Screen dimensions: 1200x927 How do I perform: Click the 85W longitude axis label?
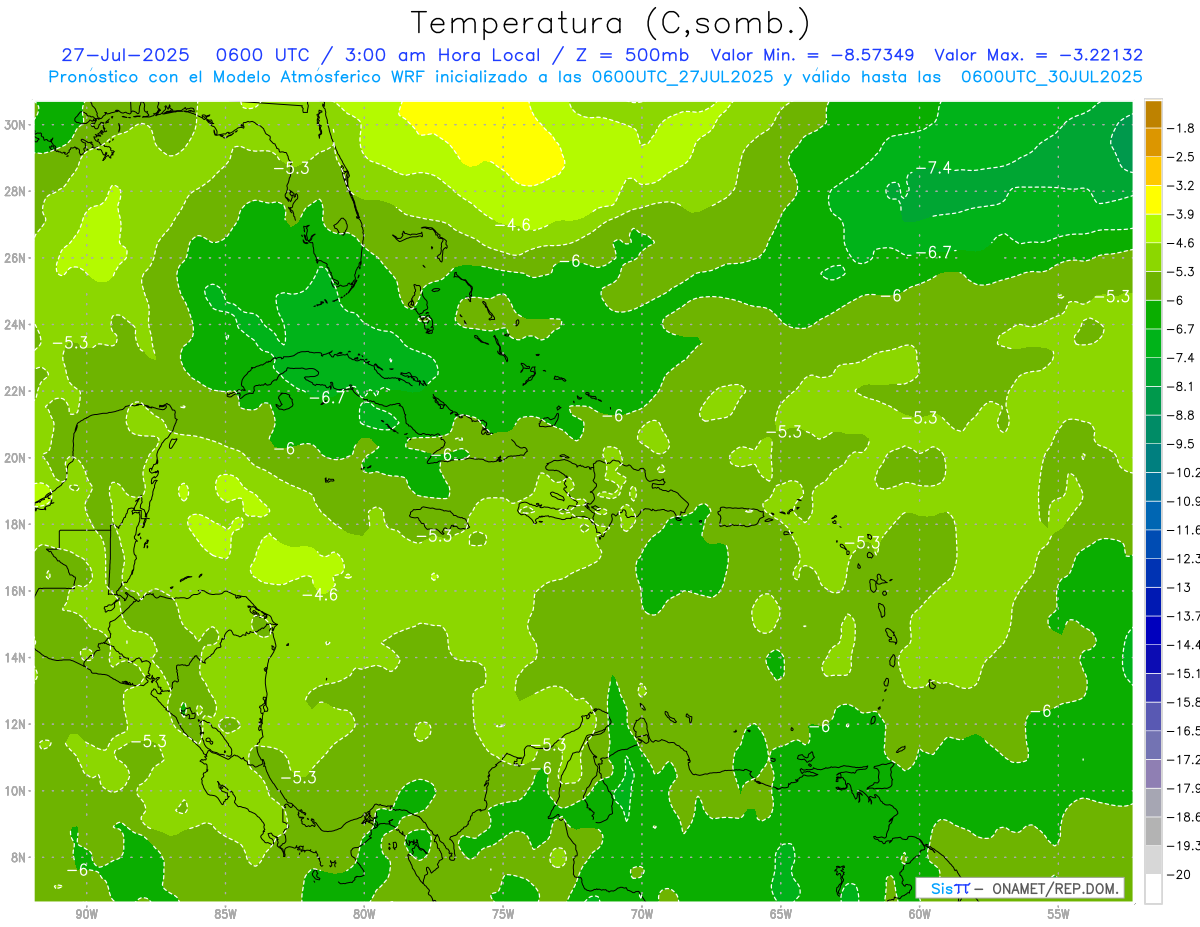coord(226,913)
